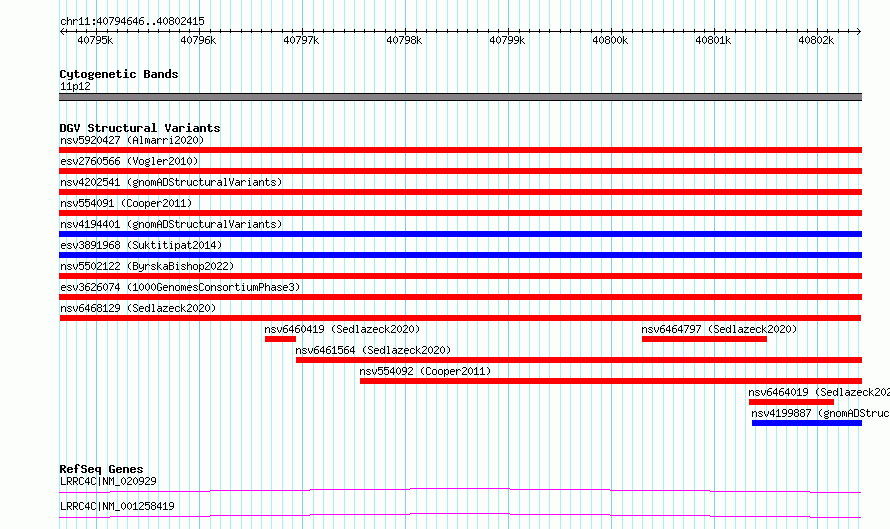Open the LRRC4C|NM_001258419 gene label
The image size is (890, 529).
pos(117,506)
